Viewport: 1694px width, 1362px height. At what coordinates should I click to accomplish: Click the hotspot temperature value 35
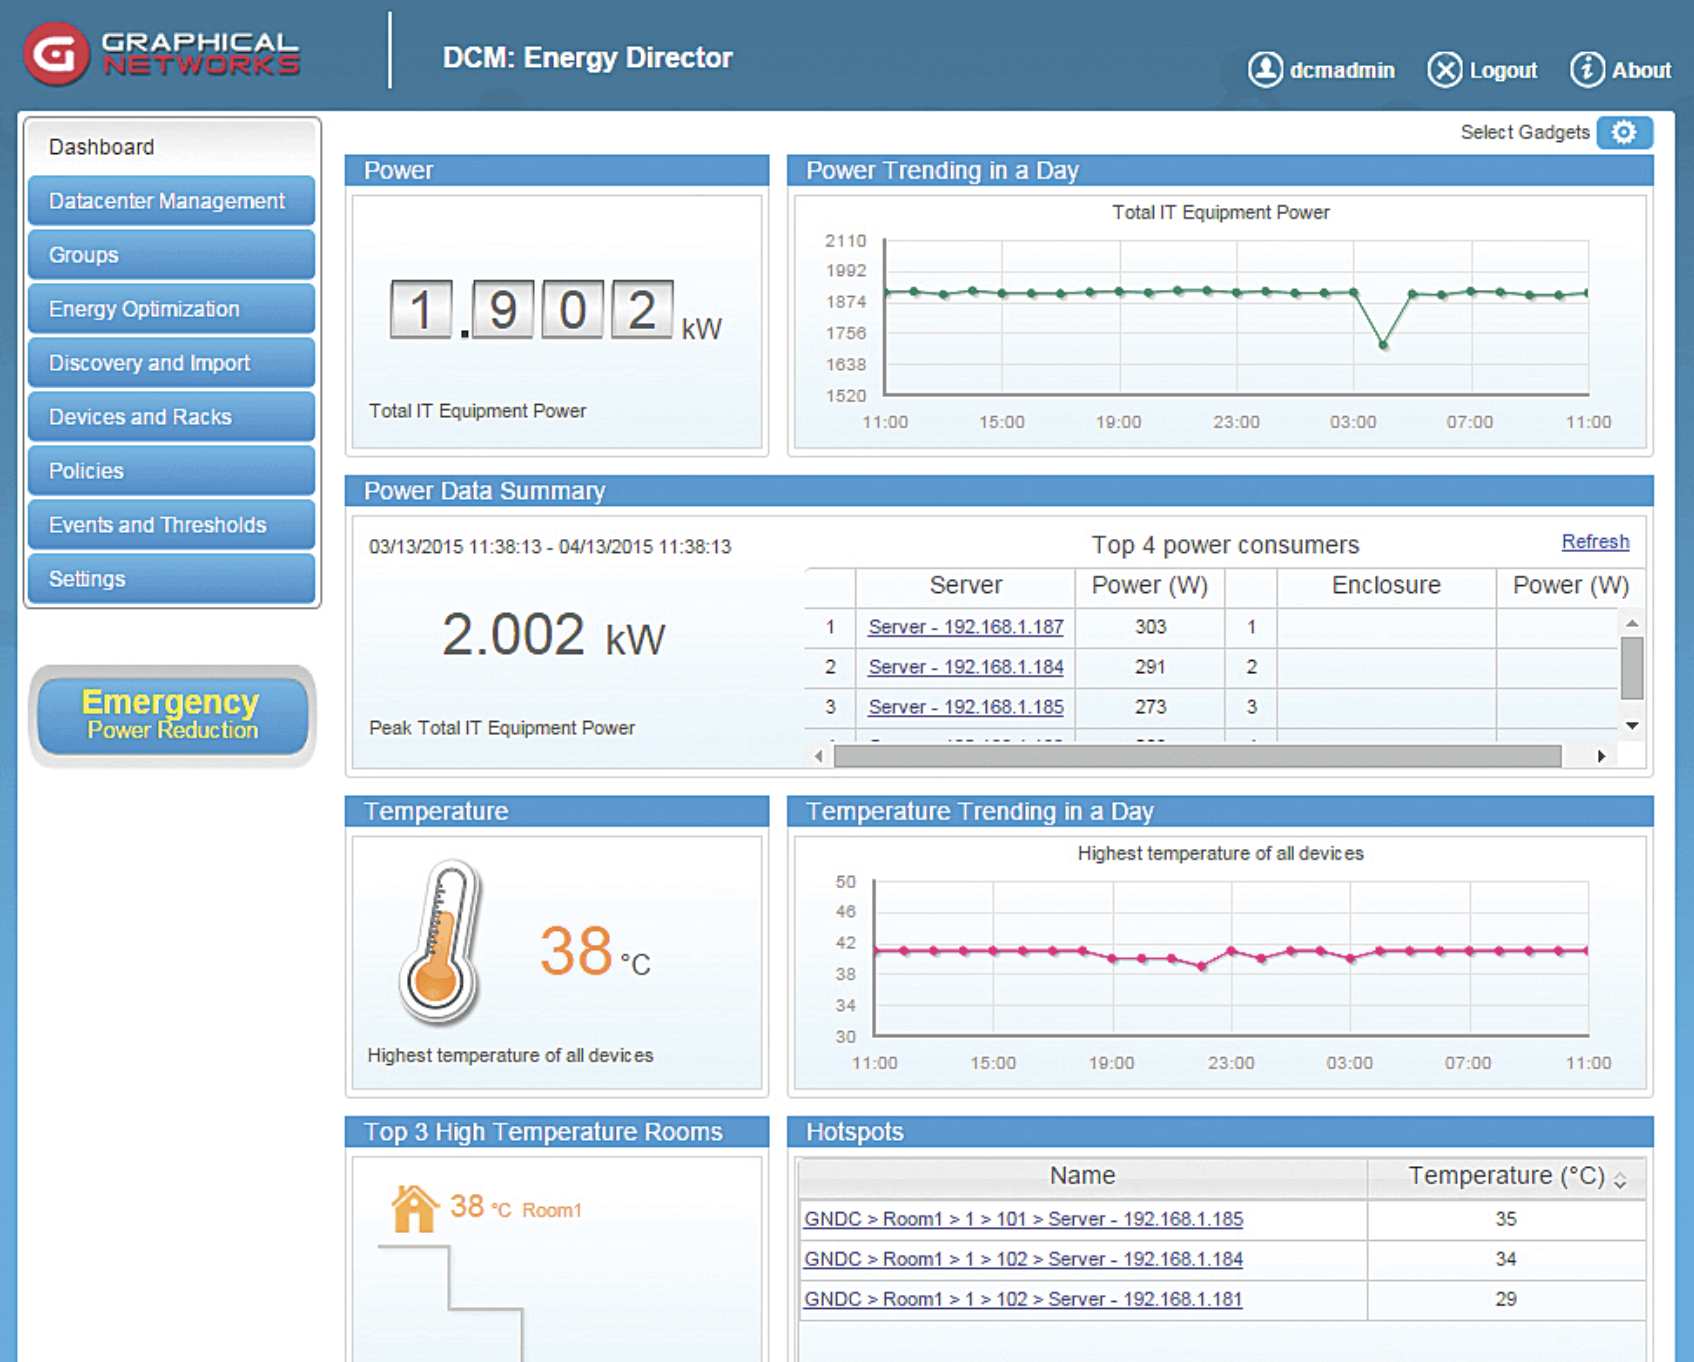coord(1506,1219)
